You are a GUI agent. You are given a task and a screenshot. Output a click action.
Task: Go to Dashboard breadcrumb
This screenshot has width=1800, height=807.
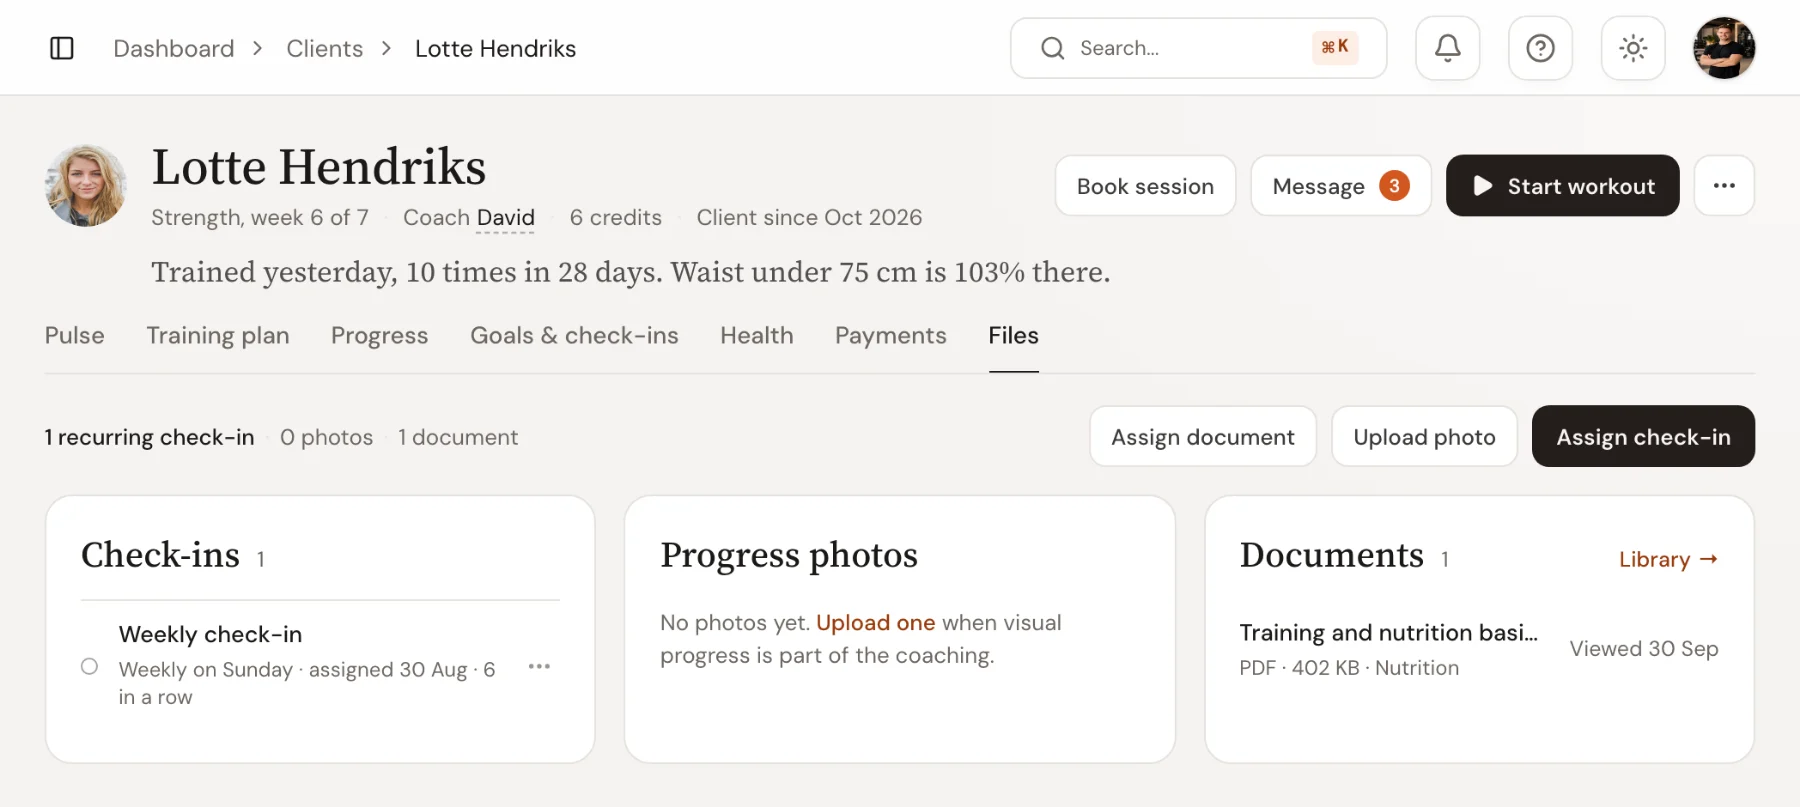click(x=174, y=48)
